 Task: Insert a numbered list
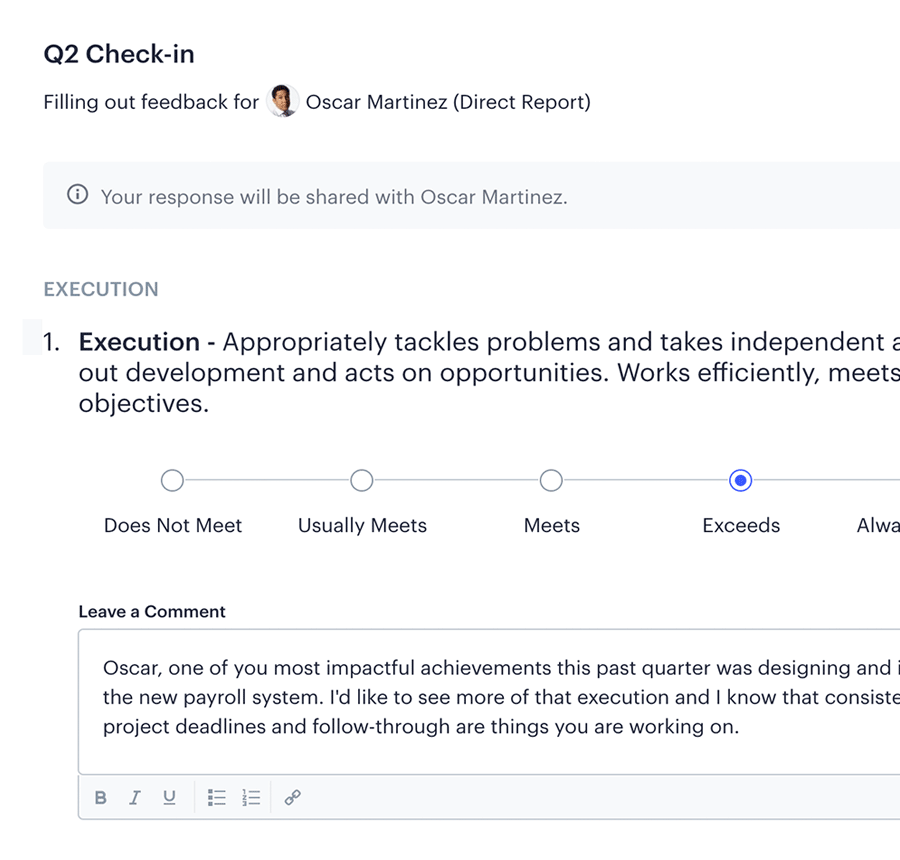pos(251,797)
